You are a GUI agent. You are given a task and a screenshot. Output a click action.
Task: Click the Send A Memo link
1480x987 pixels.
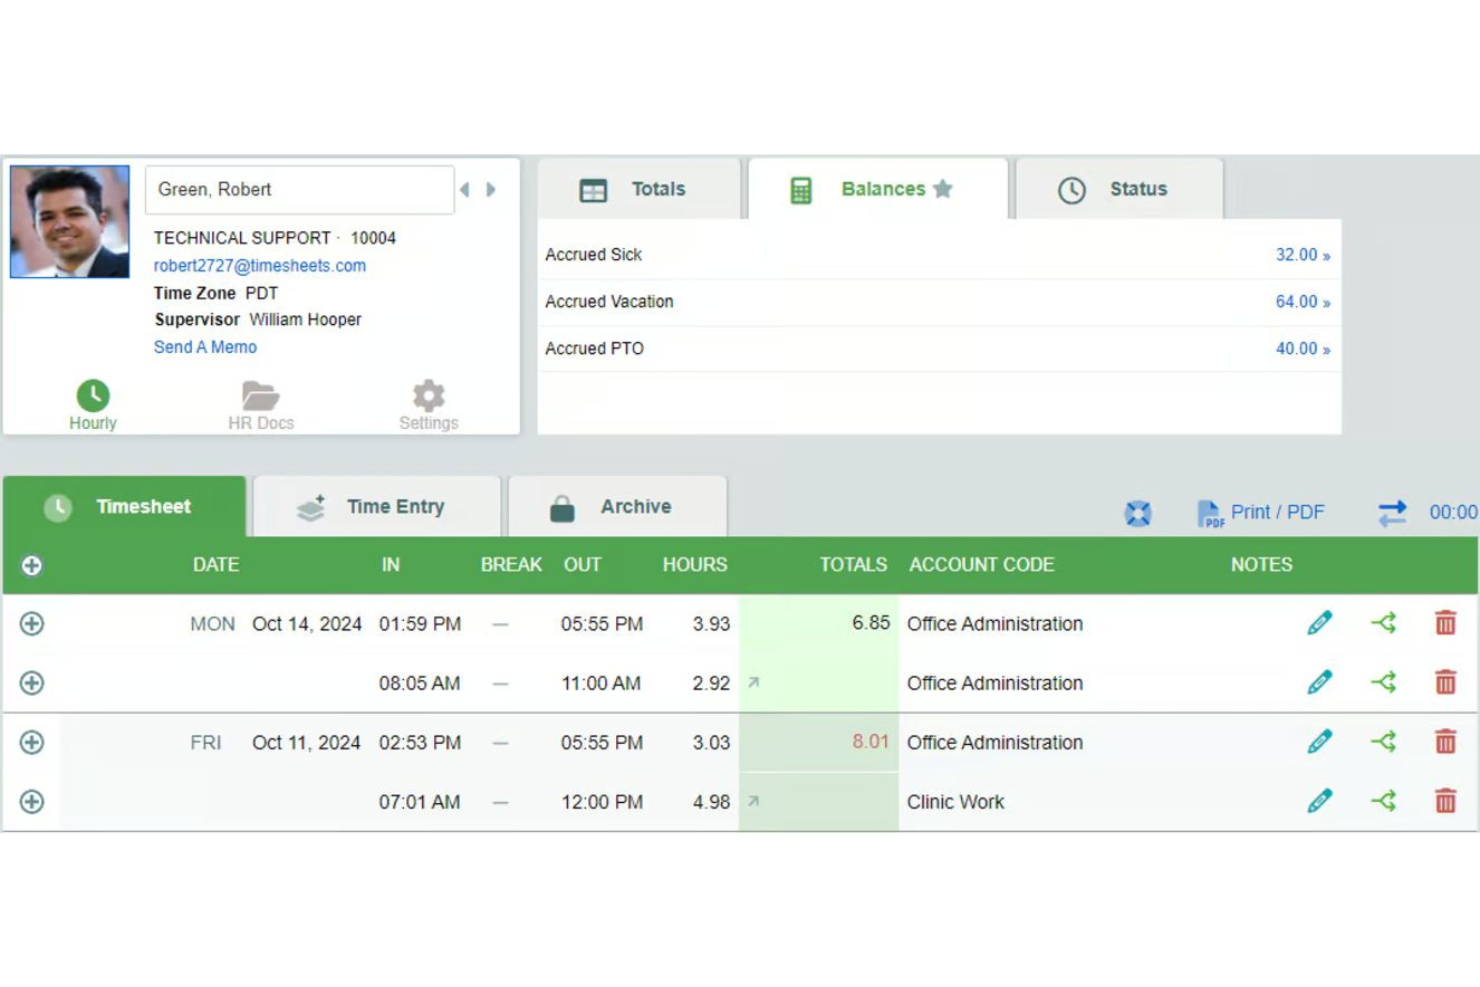pos(205,347)
